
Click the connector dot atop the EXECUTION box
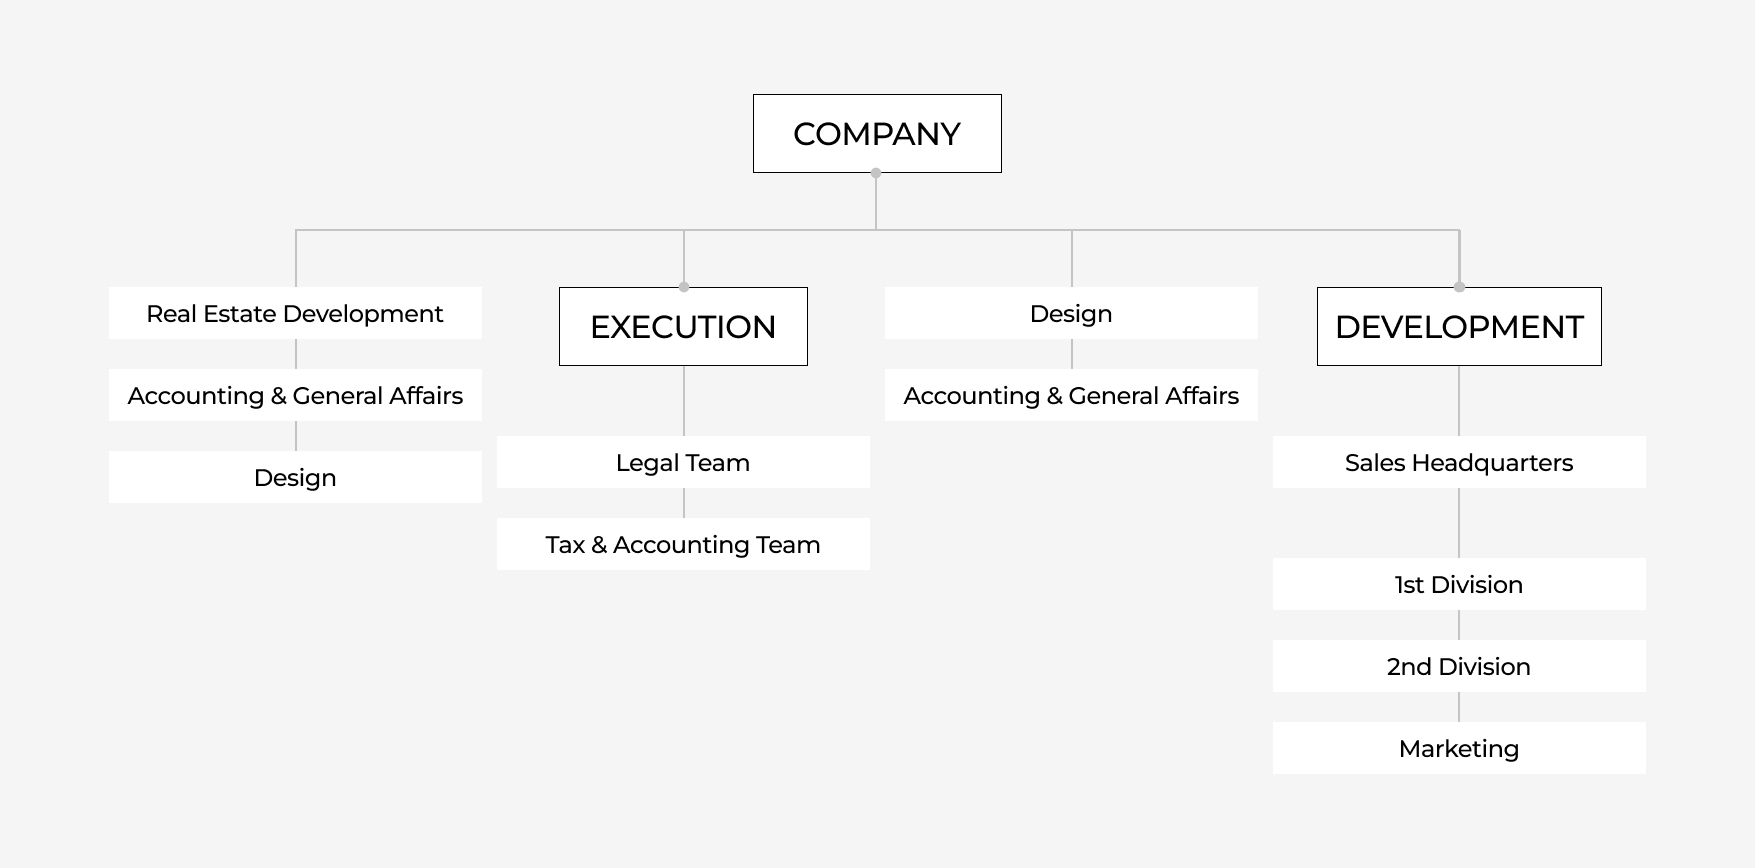[x=684, y=287]
